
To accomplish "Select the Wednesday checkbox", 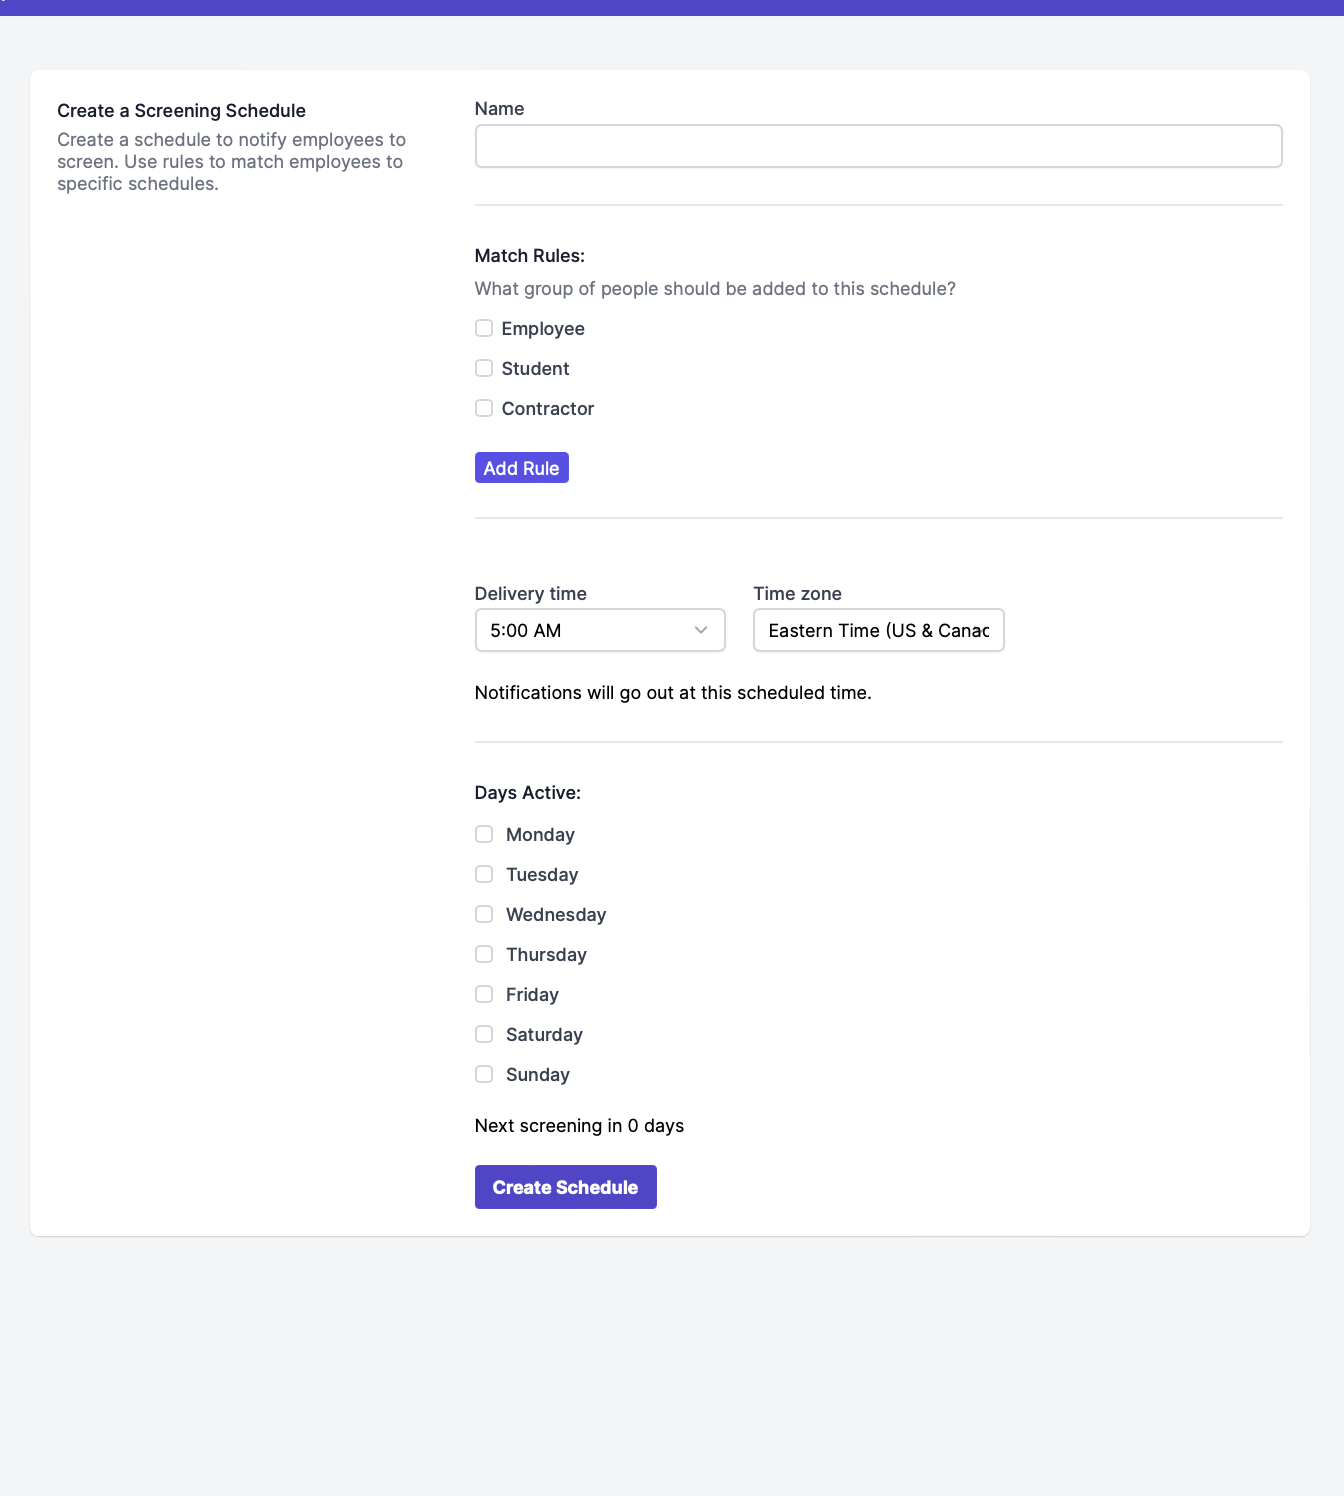I will [484, 914].
